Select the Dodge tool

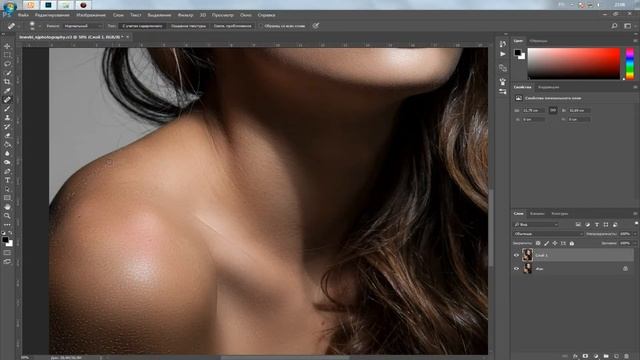click(x=7, y=162)
